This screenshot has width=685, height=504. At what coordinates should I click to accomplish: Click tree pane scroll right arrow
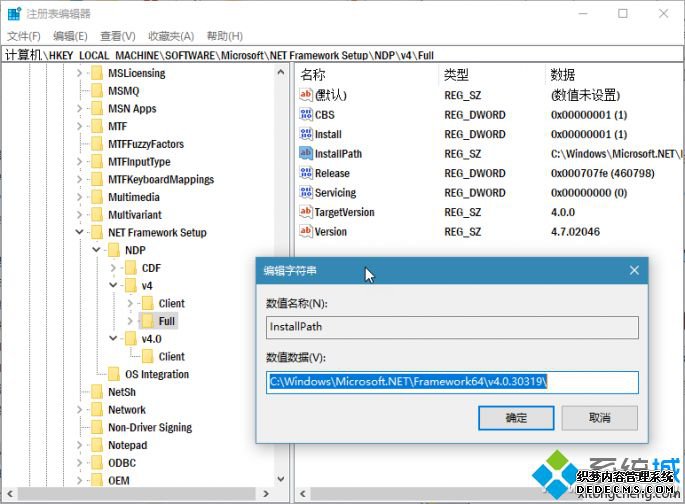[x=266, y=494]
